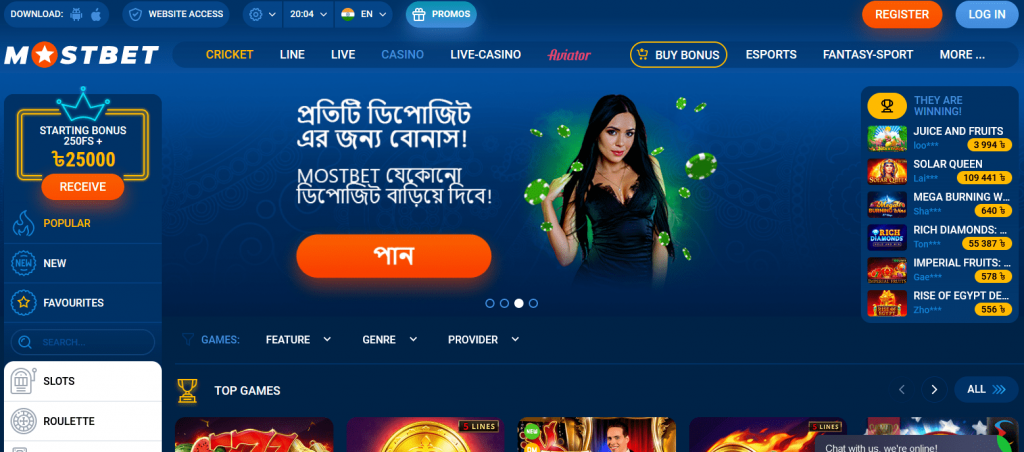This screenshot has width=1024, height=452.
Task: Switch to the Live-Casino tab
Action: [485, 55]
